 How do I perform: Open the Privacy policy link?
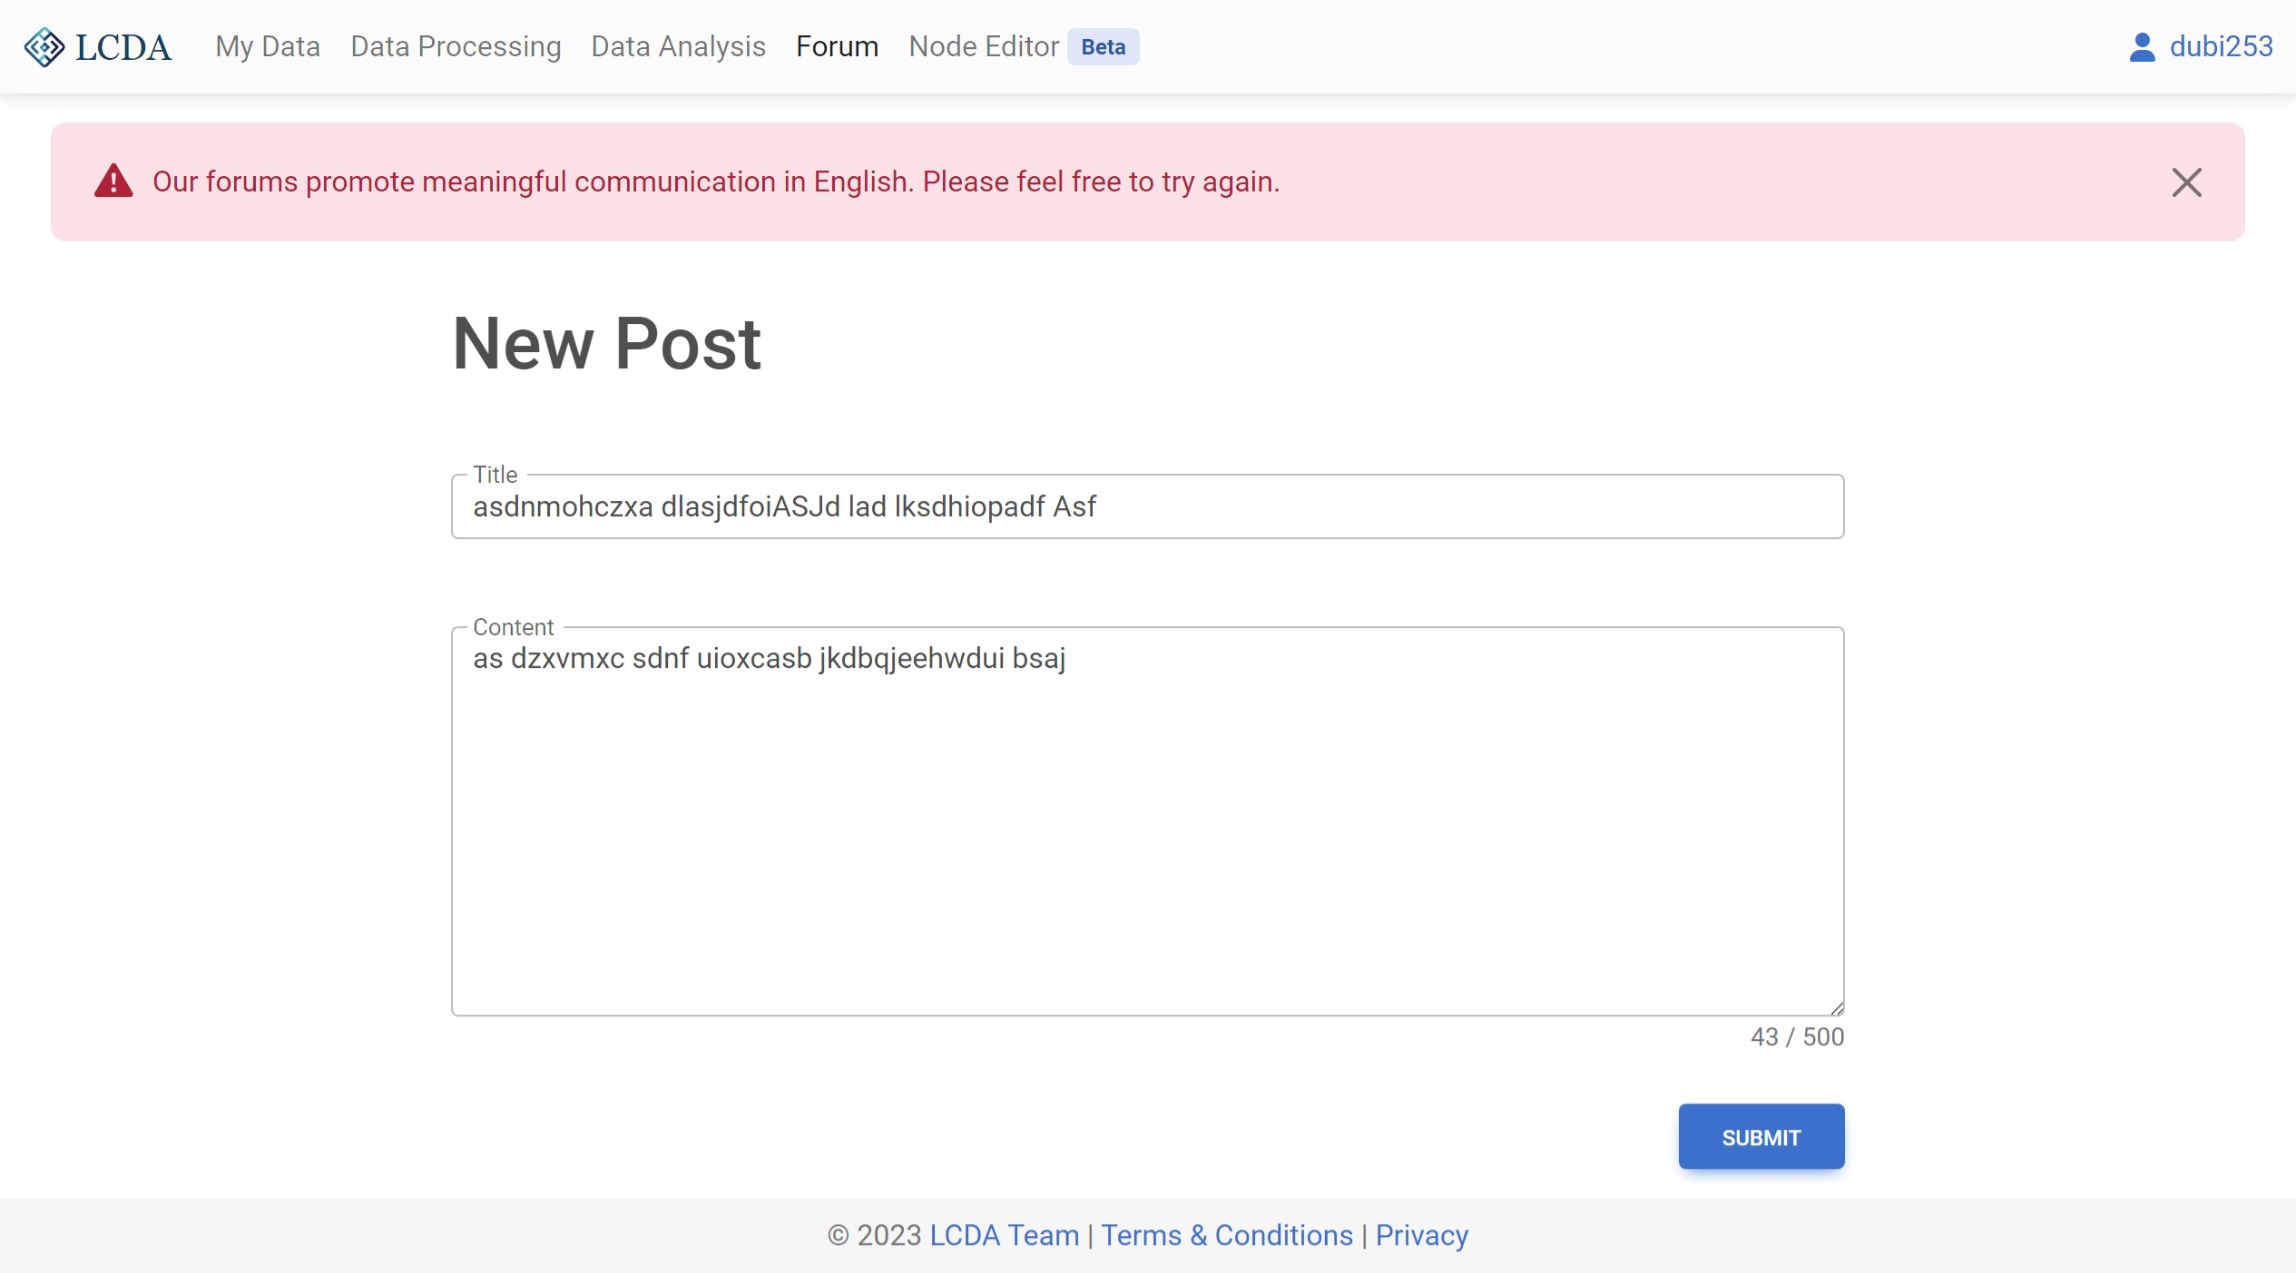1421,1236
